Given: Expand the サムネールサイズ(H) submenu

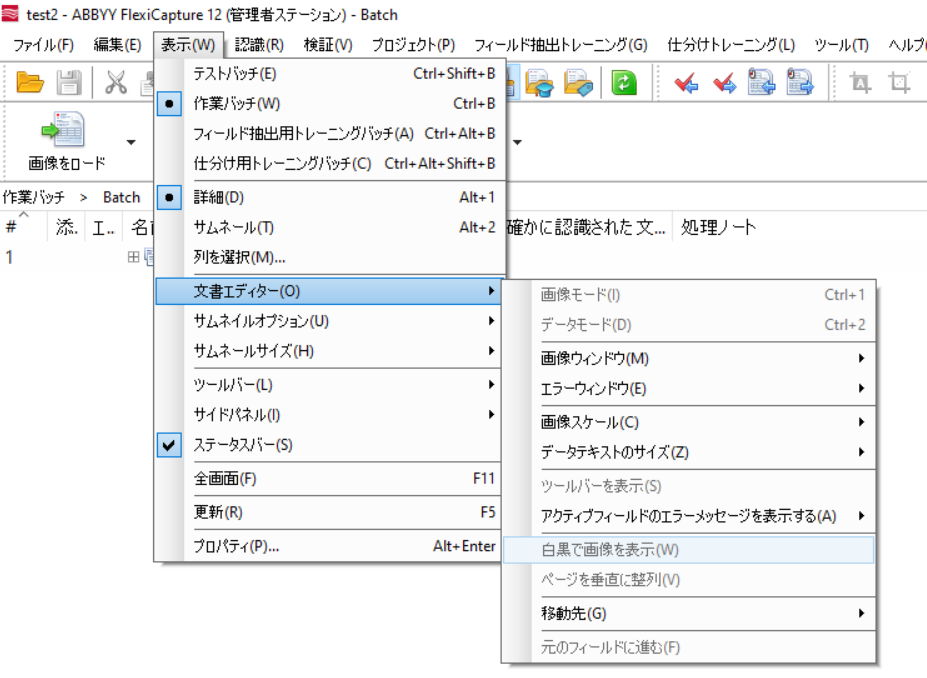Looking at the screenshot, I should [x=328, y=351].
